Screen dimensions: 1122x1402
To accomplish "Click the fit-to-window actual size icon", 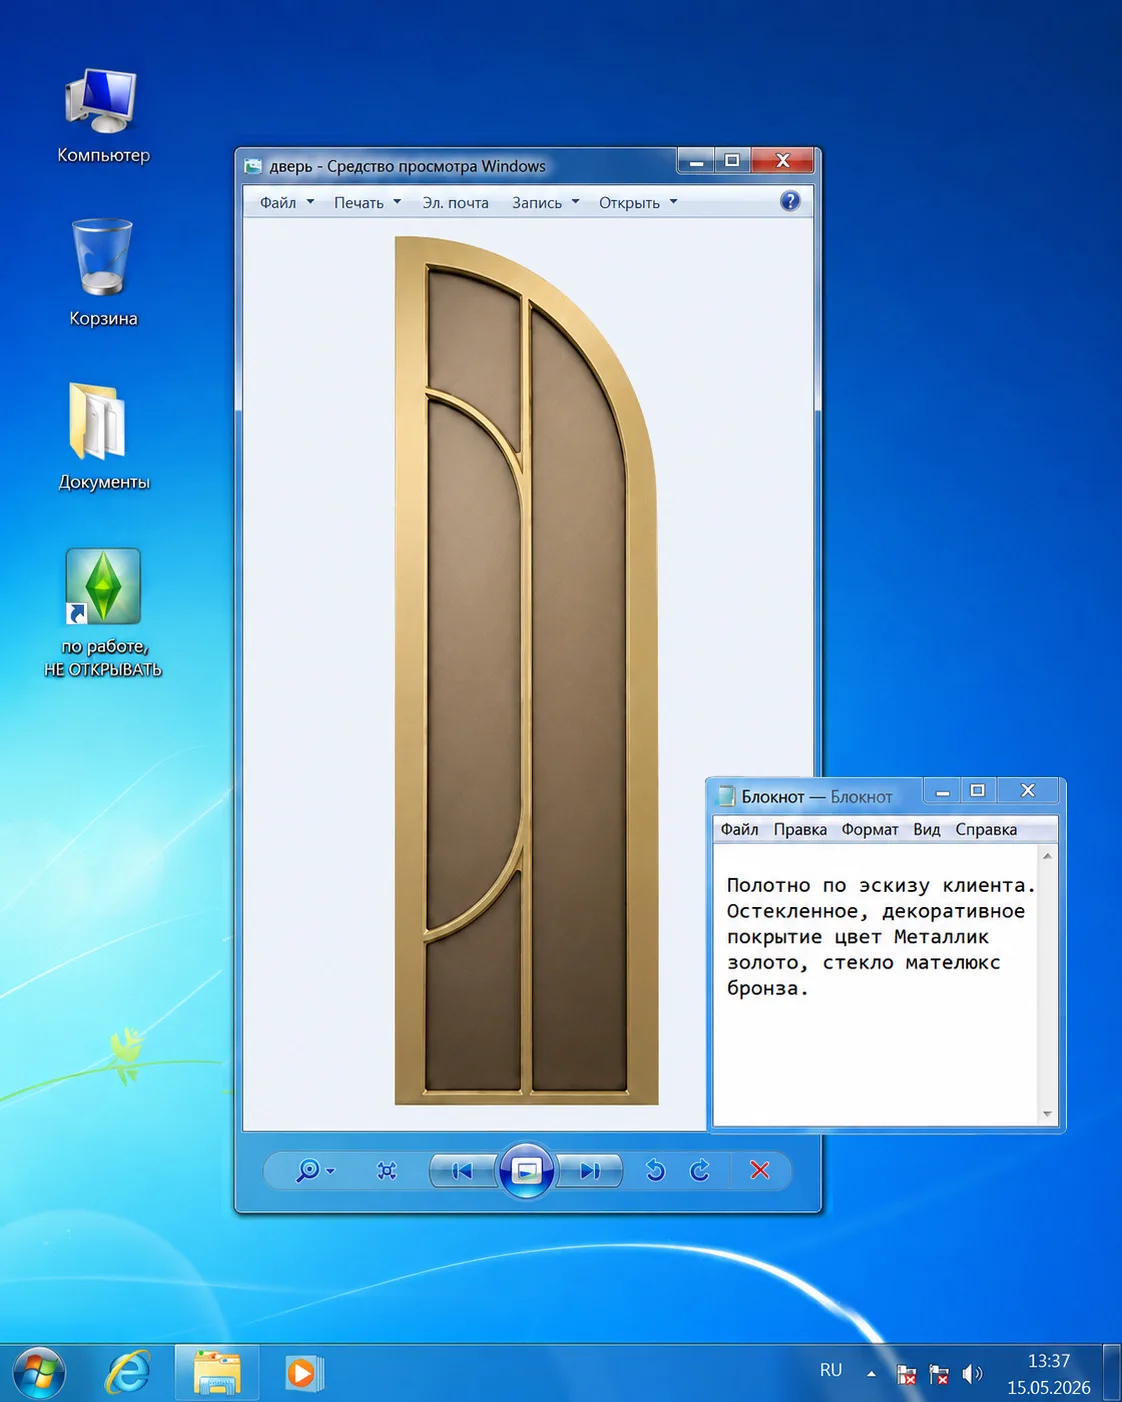I will coord(387,1171).
